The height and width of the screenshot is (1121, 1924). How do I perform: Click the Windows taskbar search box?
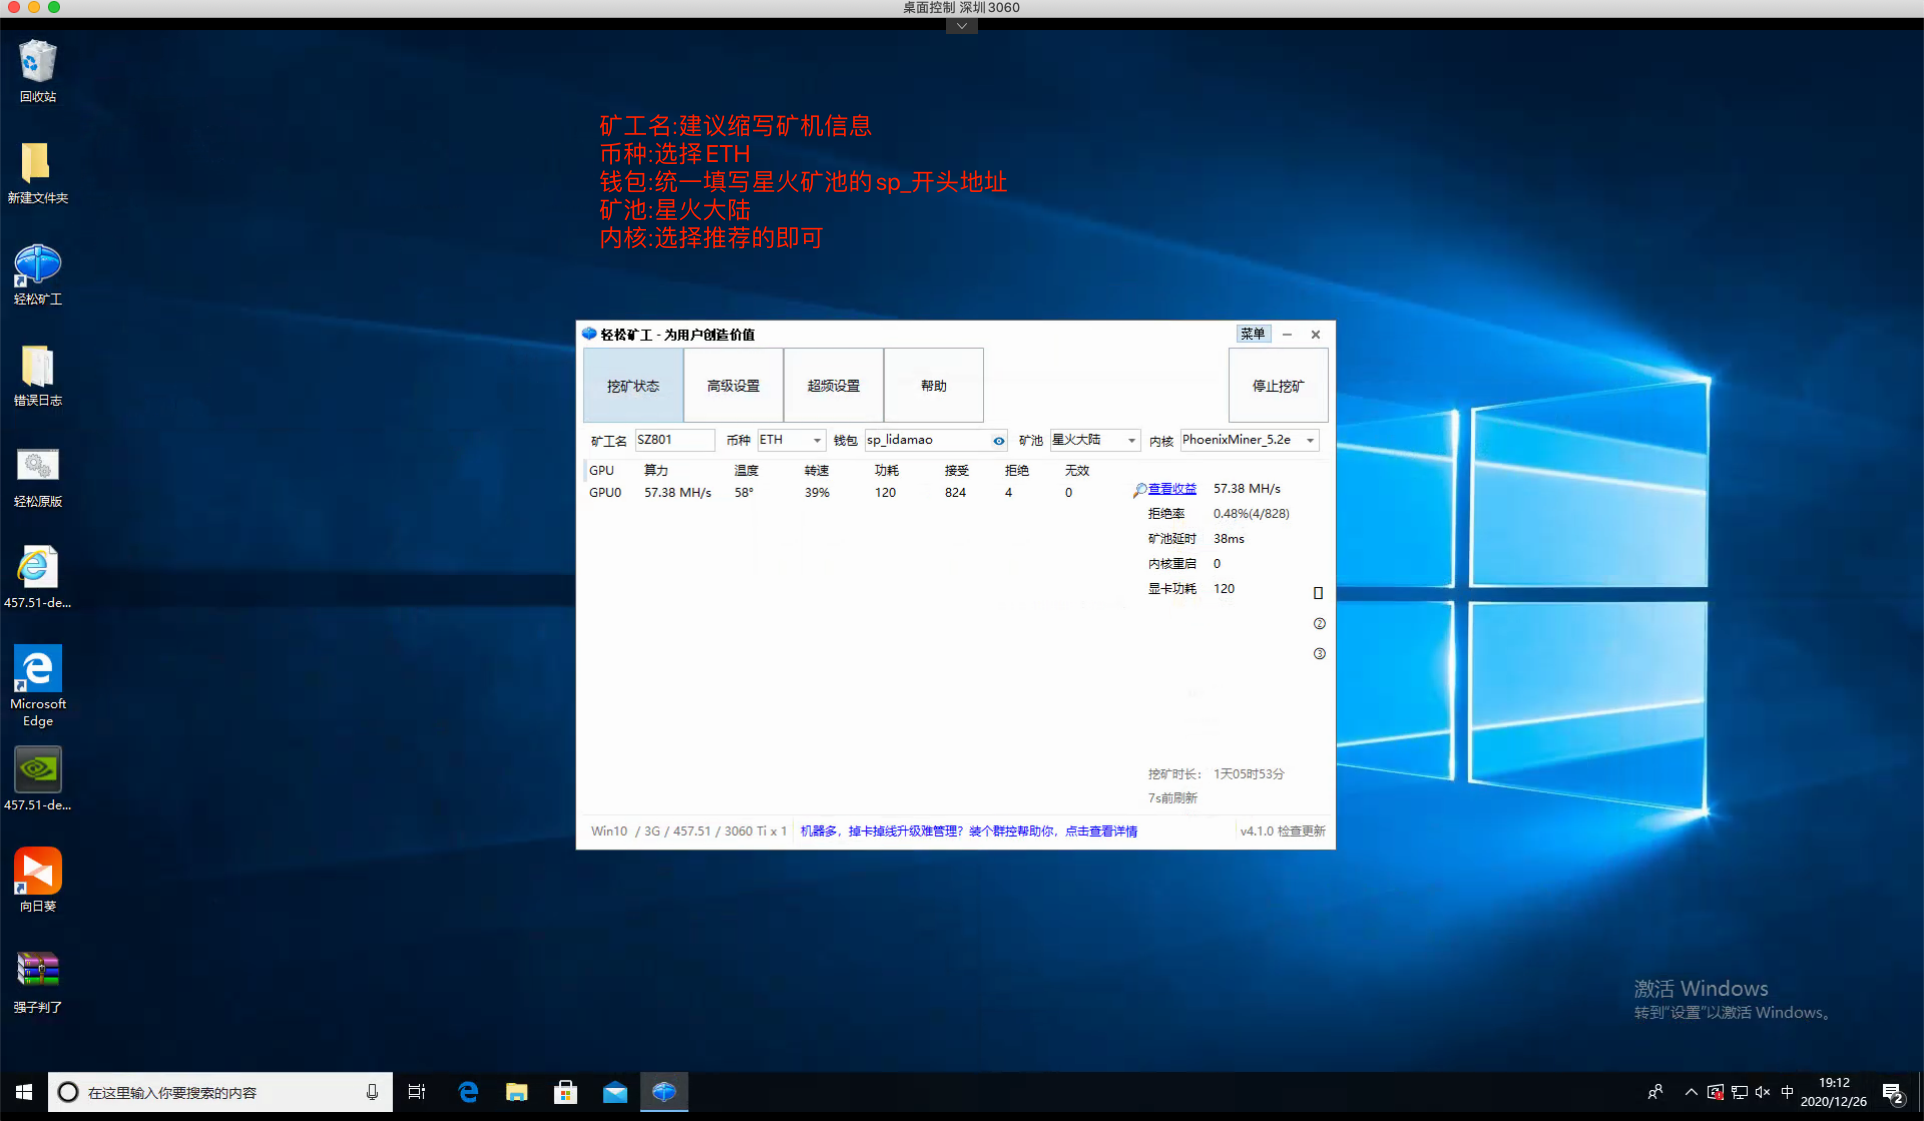tap(220, 1092)
